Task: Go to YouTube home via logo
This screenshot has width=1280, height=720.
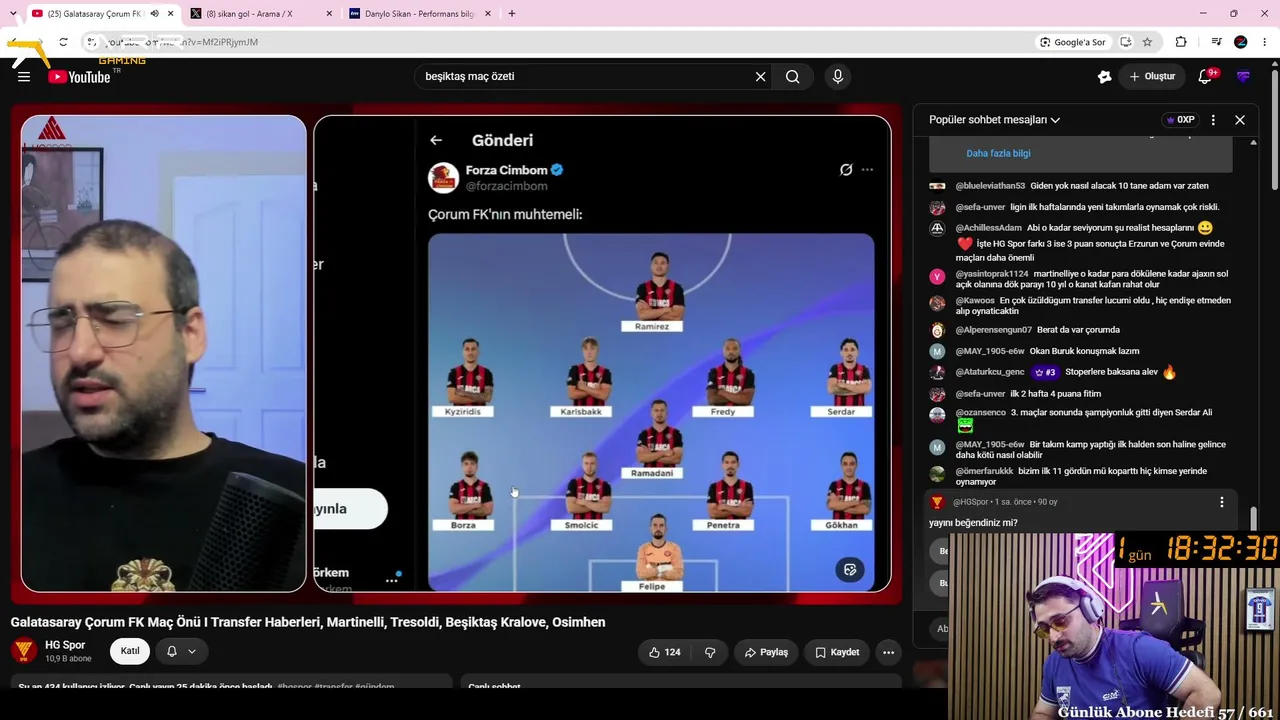Action: (79, 76)
